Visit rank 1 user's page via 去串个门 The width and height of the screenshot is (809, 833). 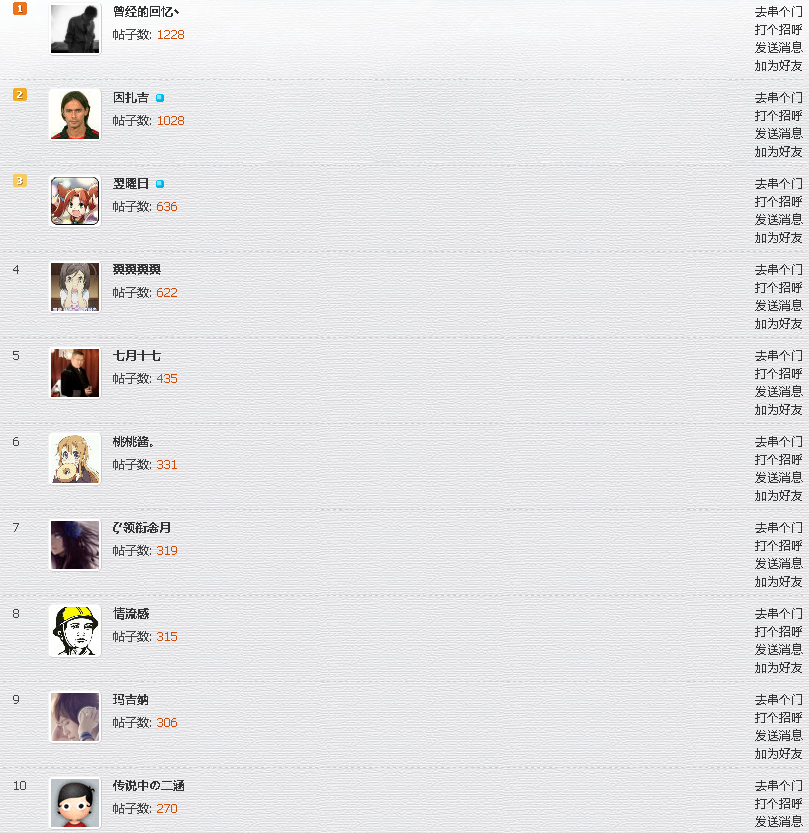(778, 12)
